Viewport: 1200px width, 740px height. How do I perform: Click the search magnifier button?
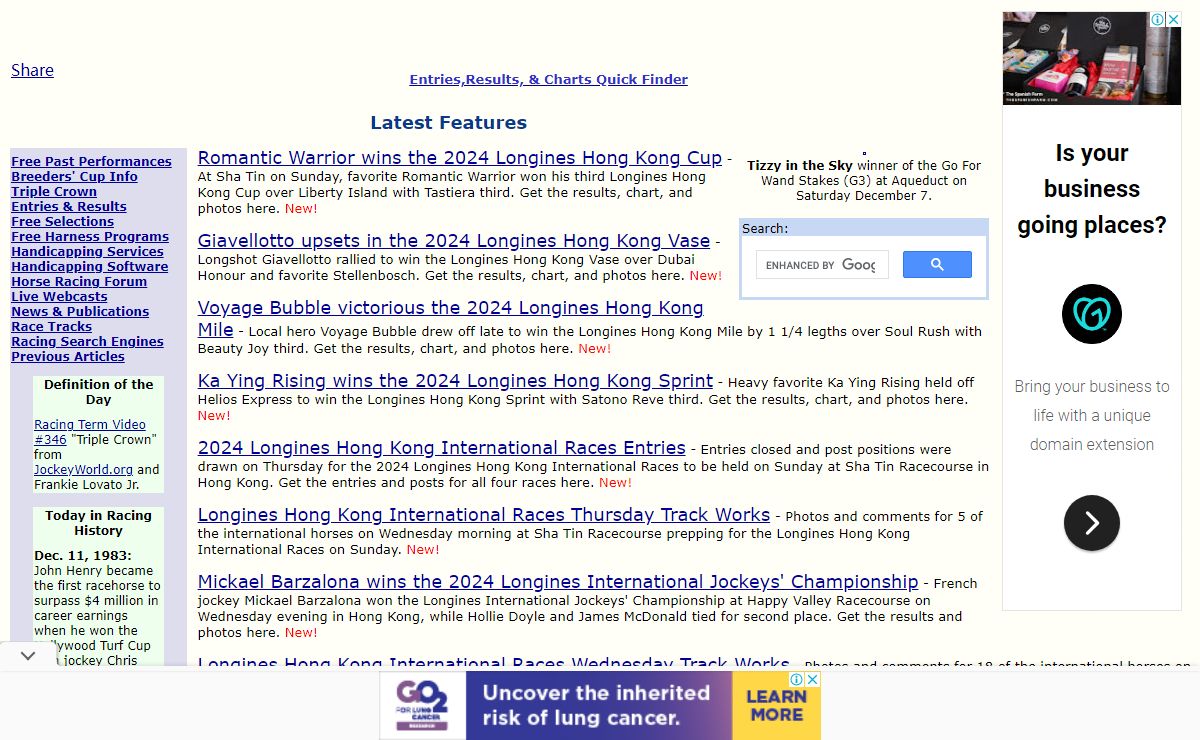click(x=937, y=264)
